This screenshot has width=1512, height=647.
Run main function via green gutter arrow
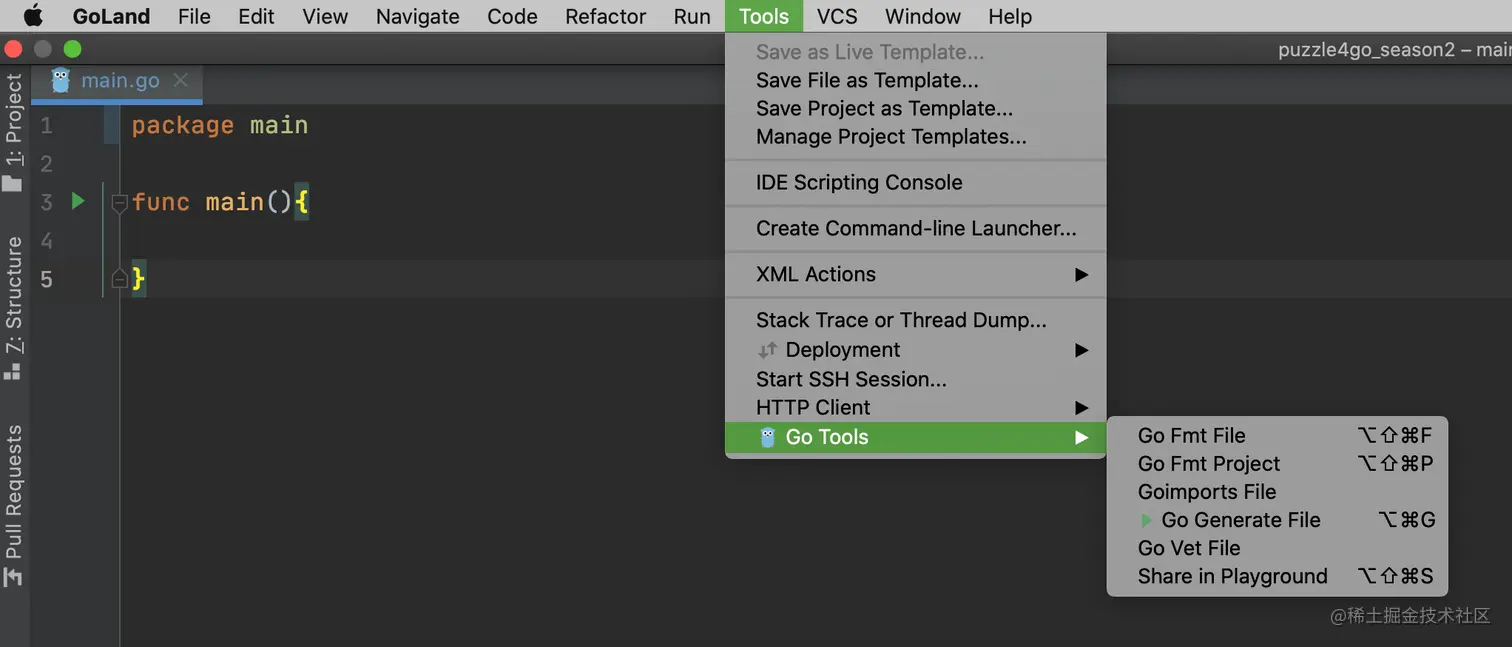(x=78, y=201)
